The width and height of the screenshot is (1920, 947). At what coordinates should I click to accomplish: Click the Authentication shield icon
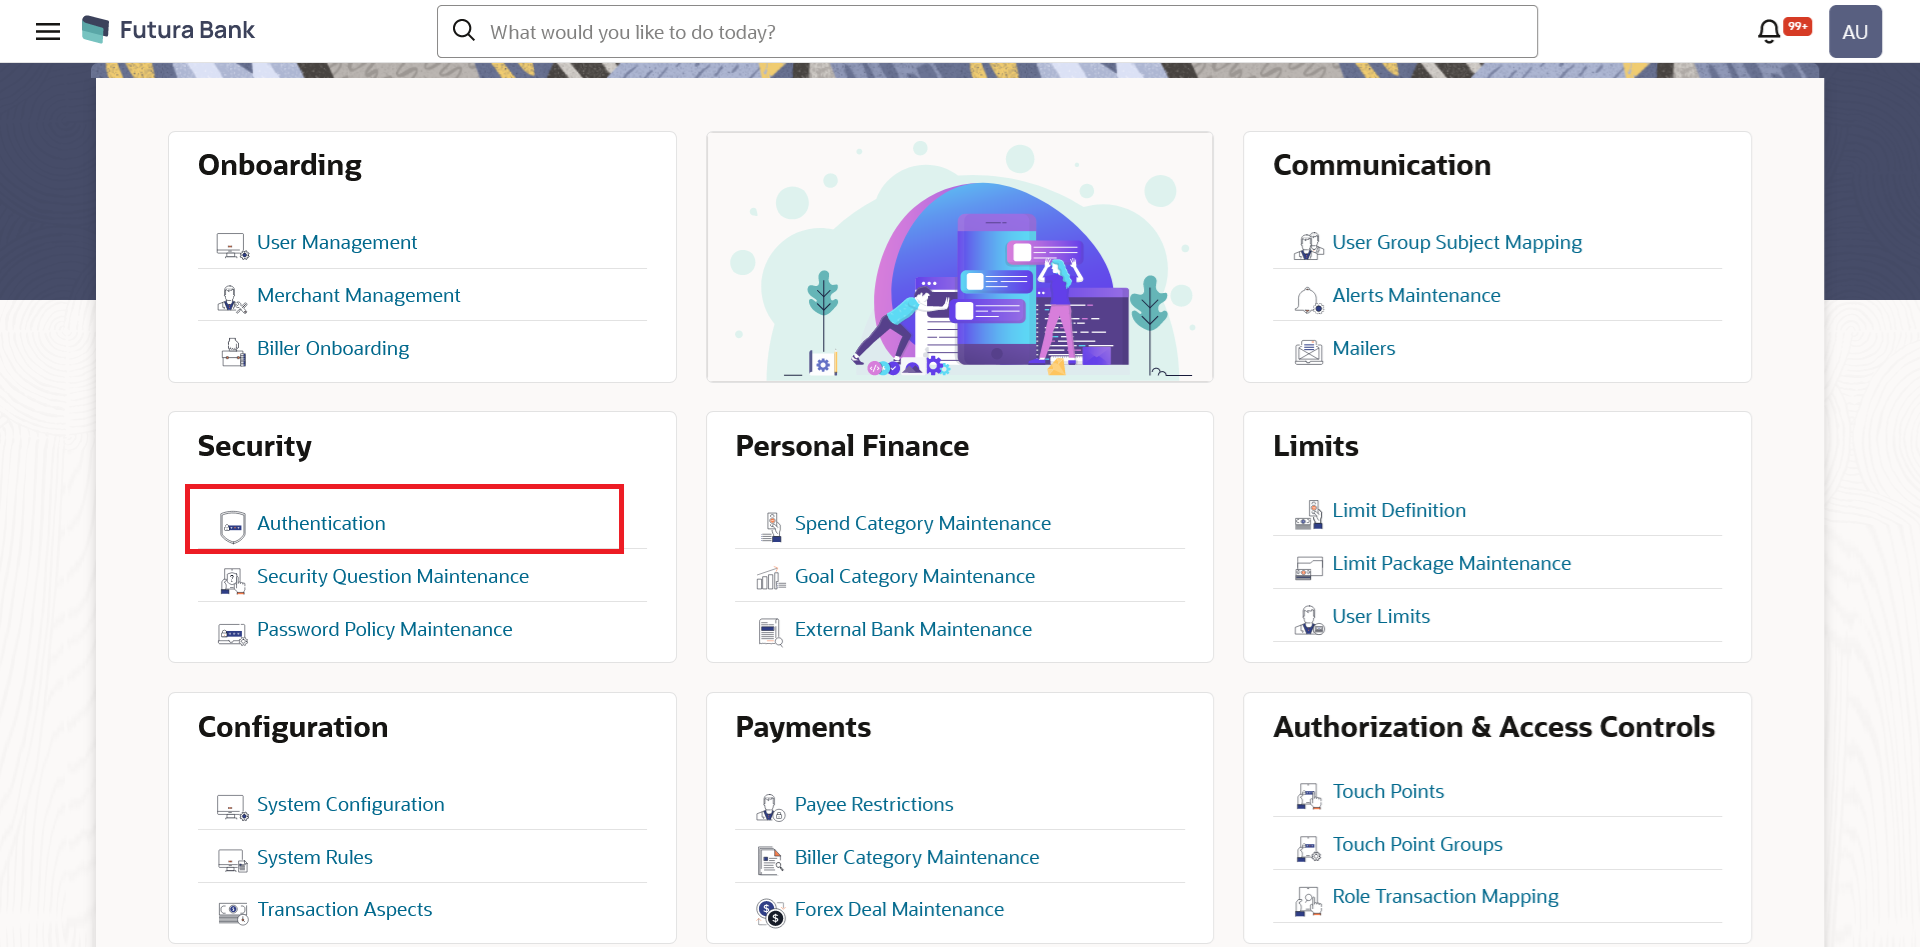click(x=233, y=526)
